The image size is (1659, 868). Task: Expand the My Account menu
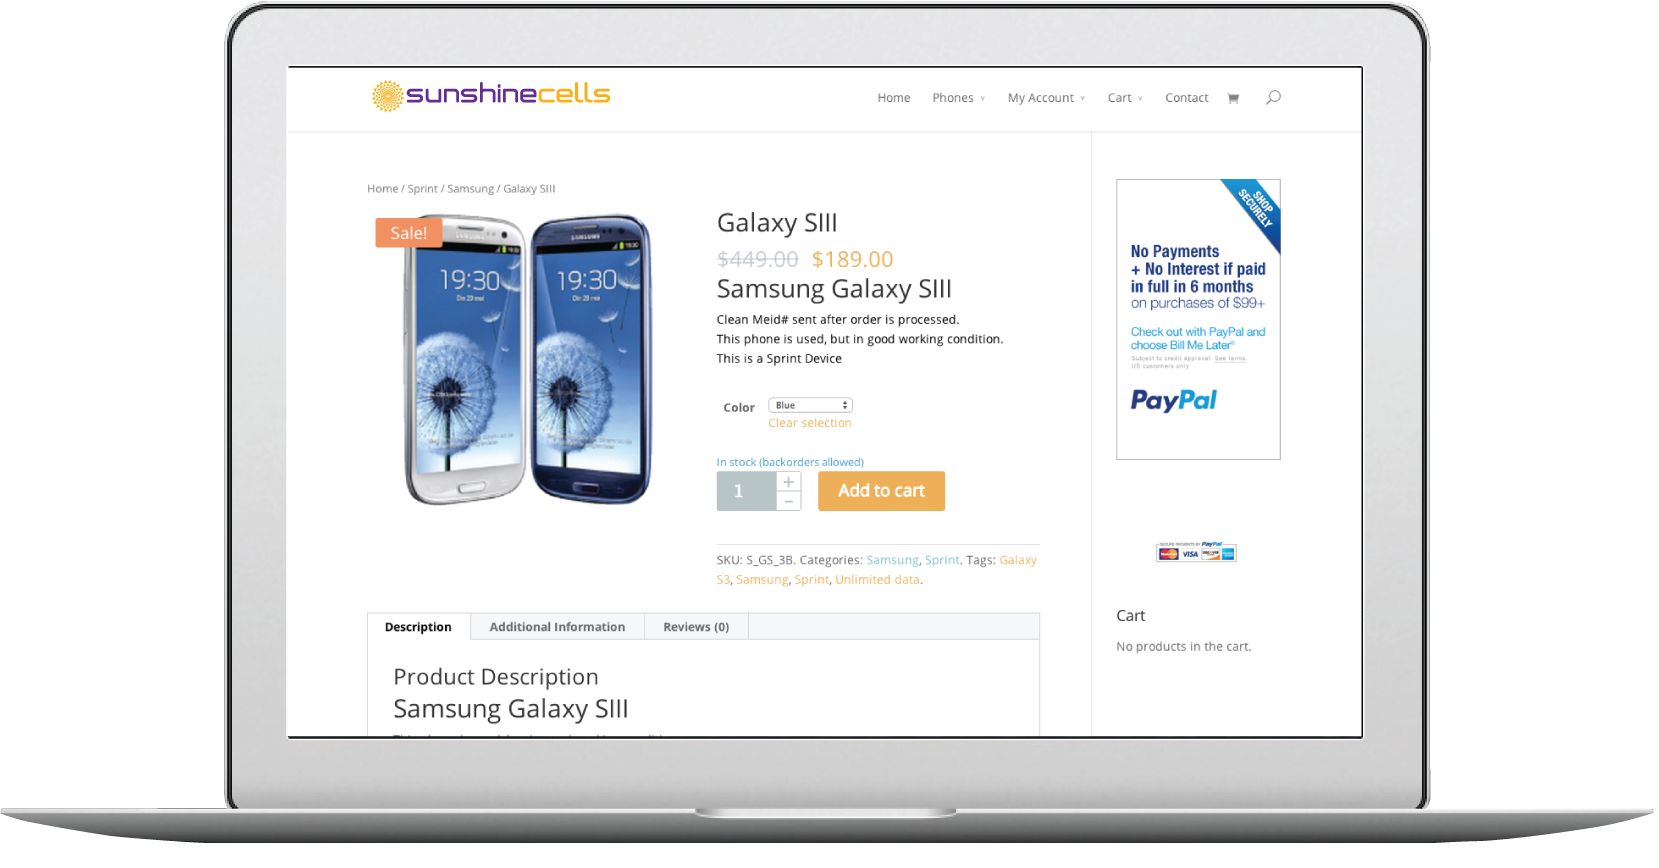pyautogui.click(x=1046, y=98)
